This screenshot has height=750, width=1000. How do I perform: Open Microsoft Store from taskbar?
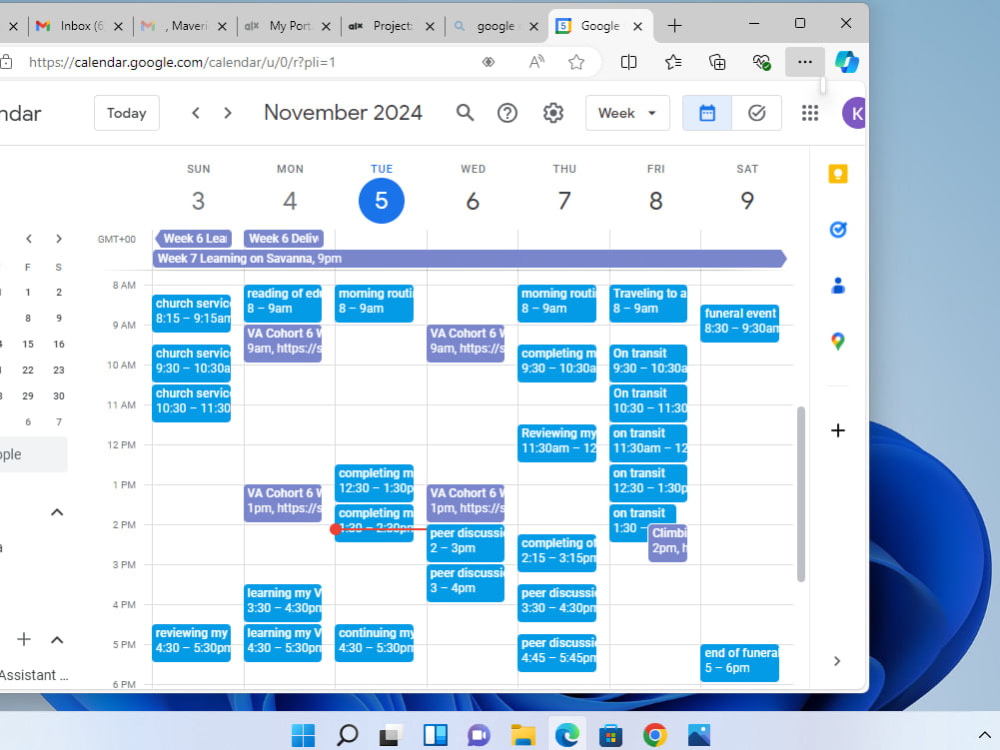[x=610, y=735]
